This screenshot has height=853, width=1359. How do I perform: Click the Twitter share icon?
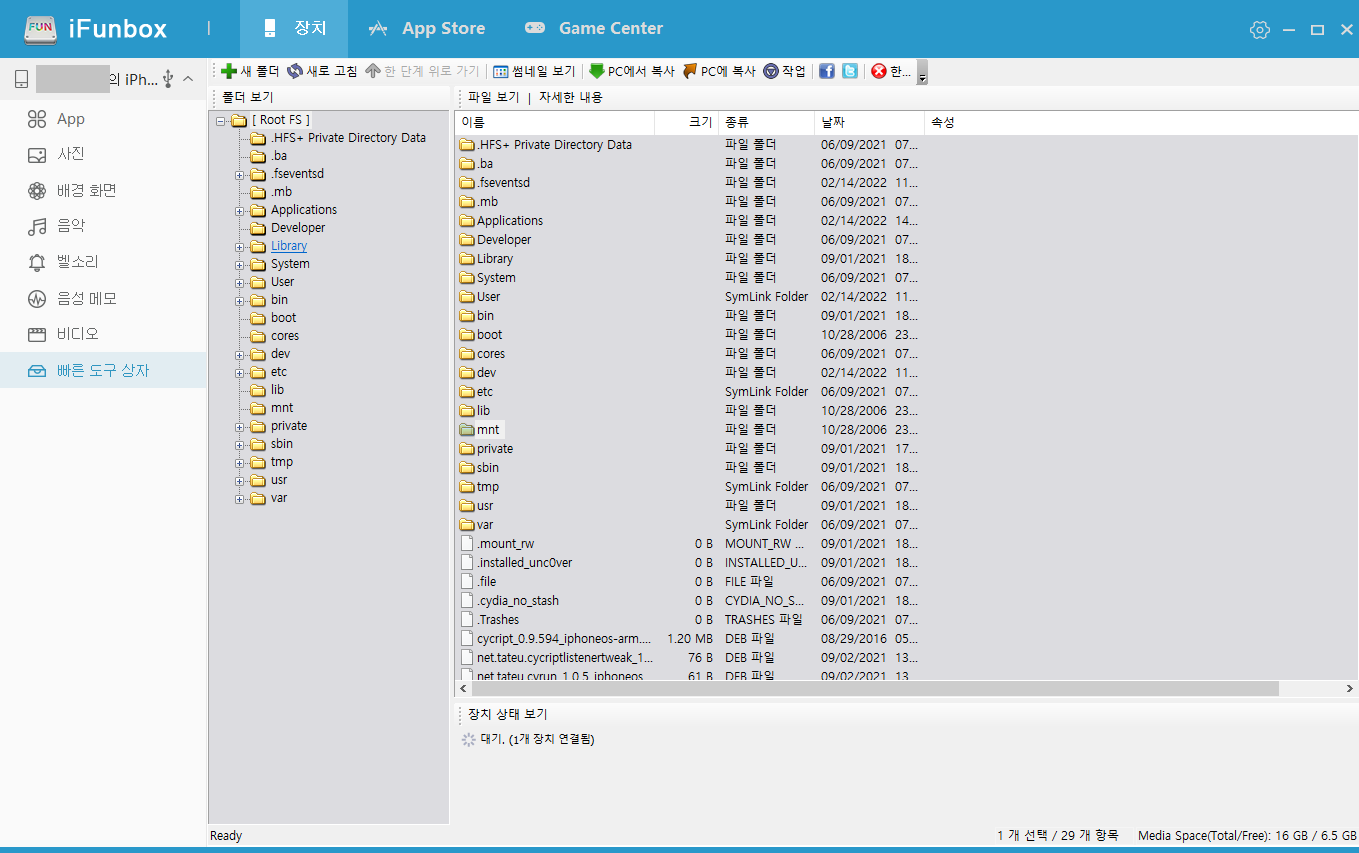coord(849,71)
